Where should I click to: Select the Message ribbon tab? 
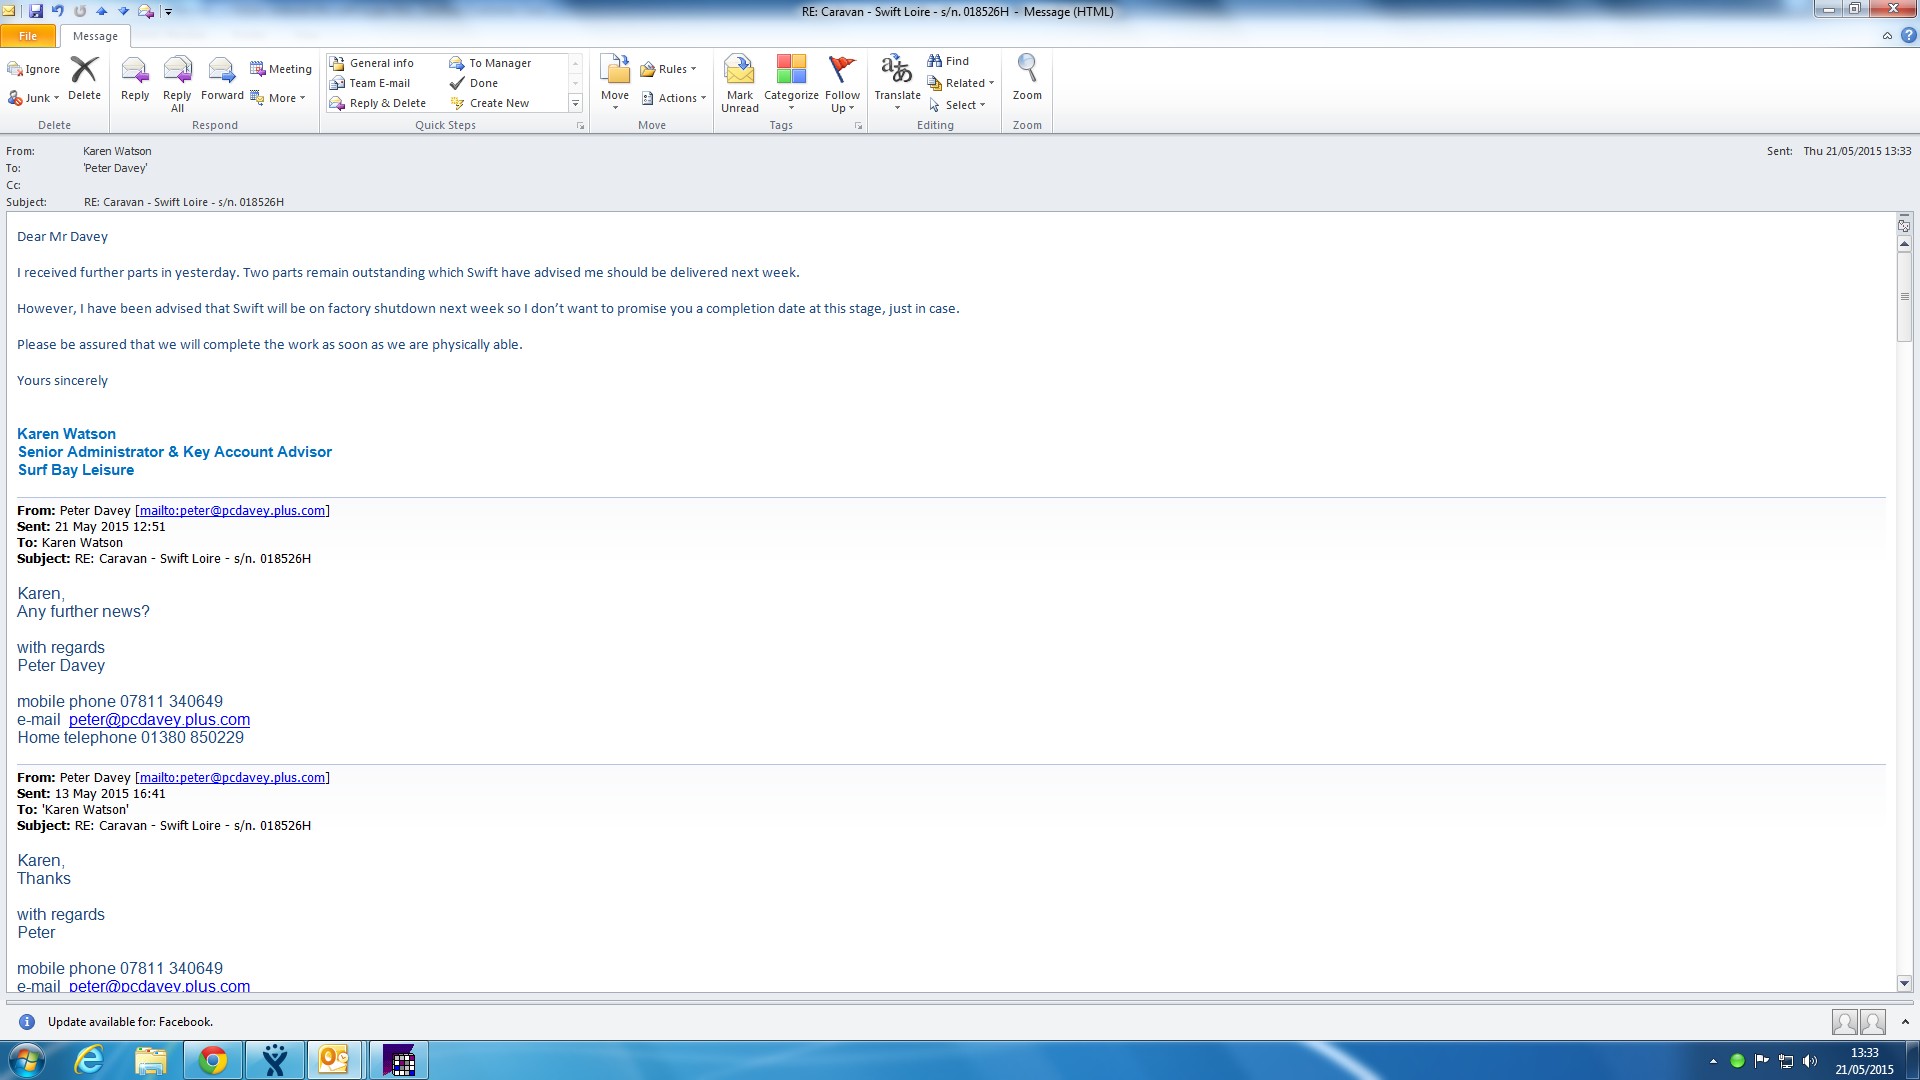95,36
